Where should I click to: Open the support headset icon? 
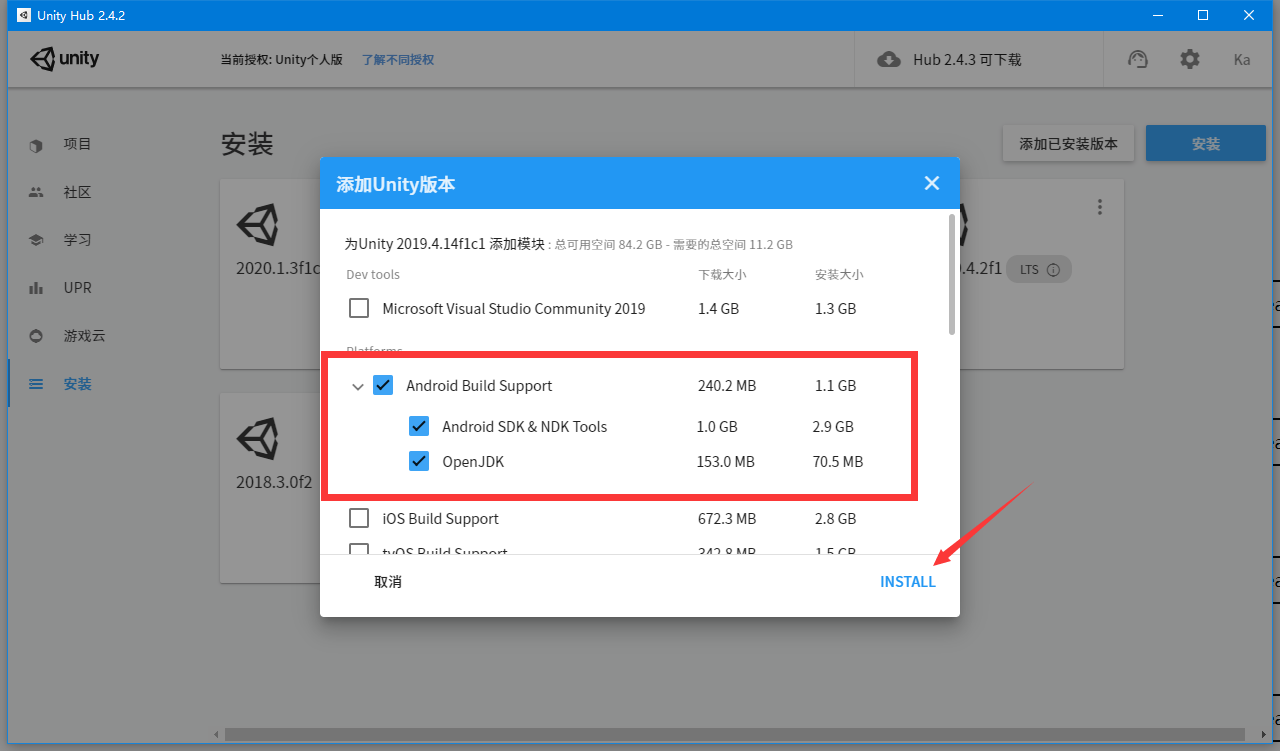[1138, 59]
